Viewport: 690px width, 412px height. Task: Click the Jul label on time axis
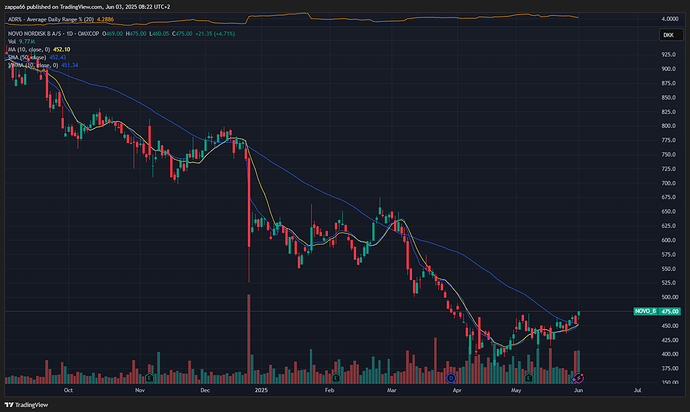coord(637,390)
